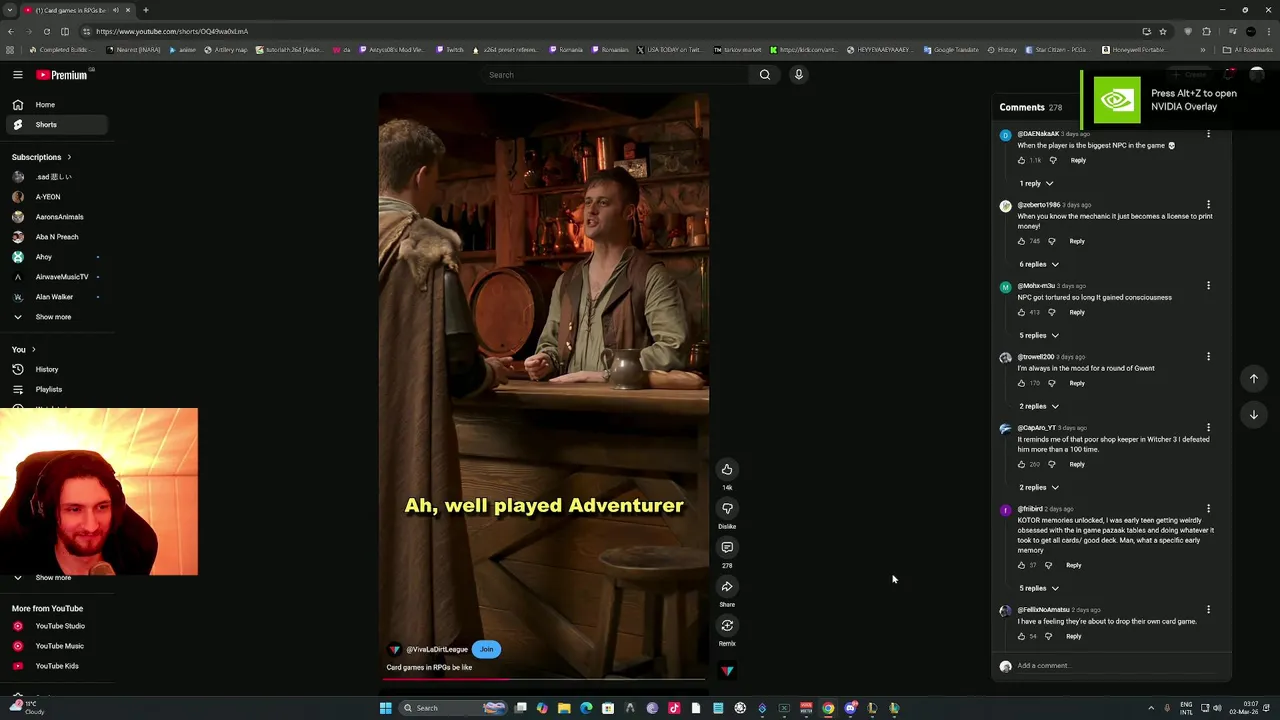Share this short
This screenshot has width=1280, height=720.
727,587
